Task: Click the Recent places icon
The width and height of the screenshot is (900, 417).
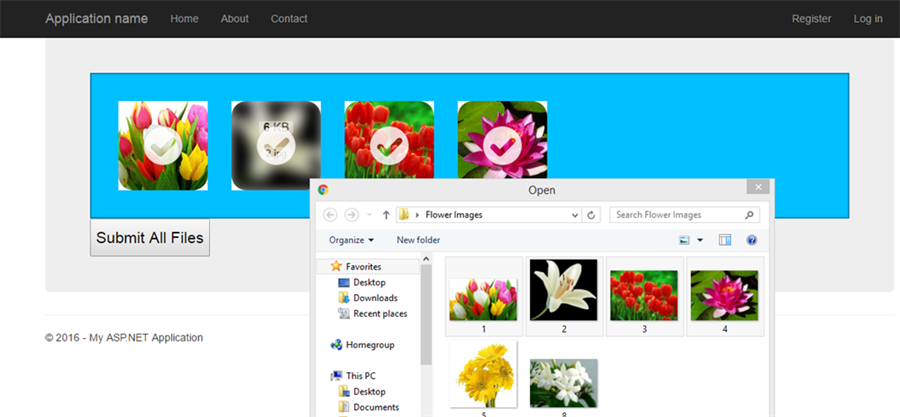Action: 344,313
